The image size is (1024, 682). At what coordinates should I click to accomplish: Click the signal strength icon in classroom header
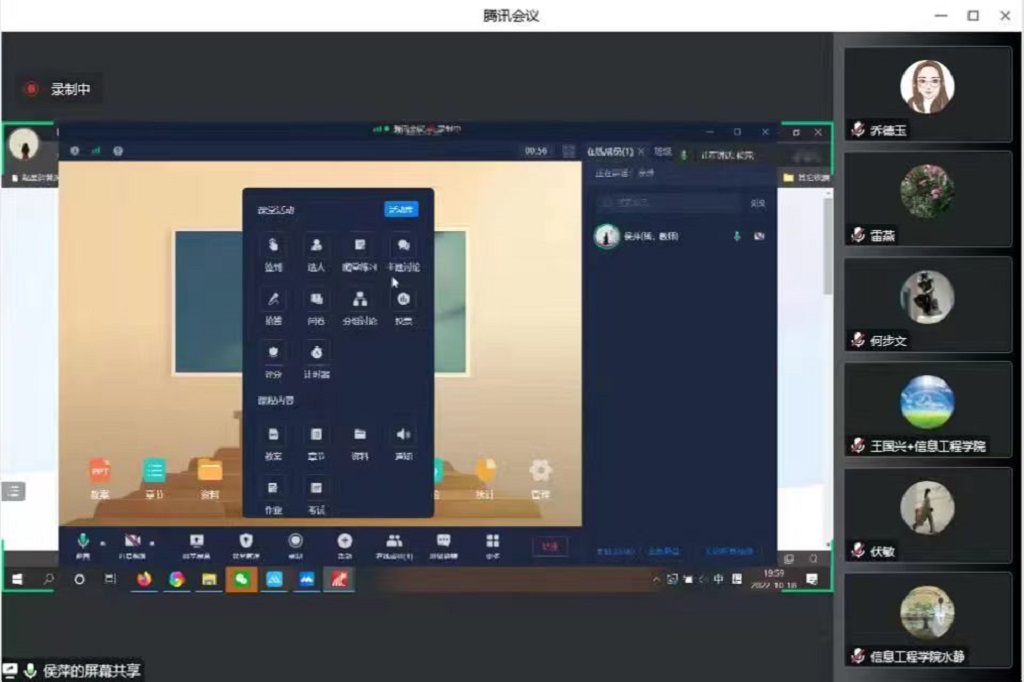(x=96, y=151)
